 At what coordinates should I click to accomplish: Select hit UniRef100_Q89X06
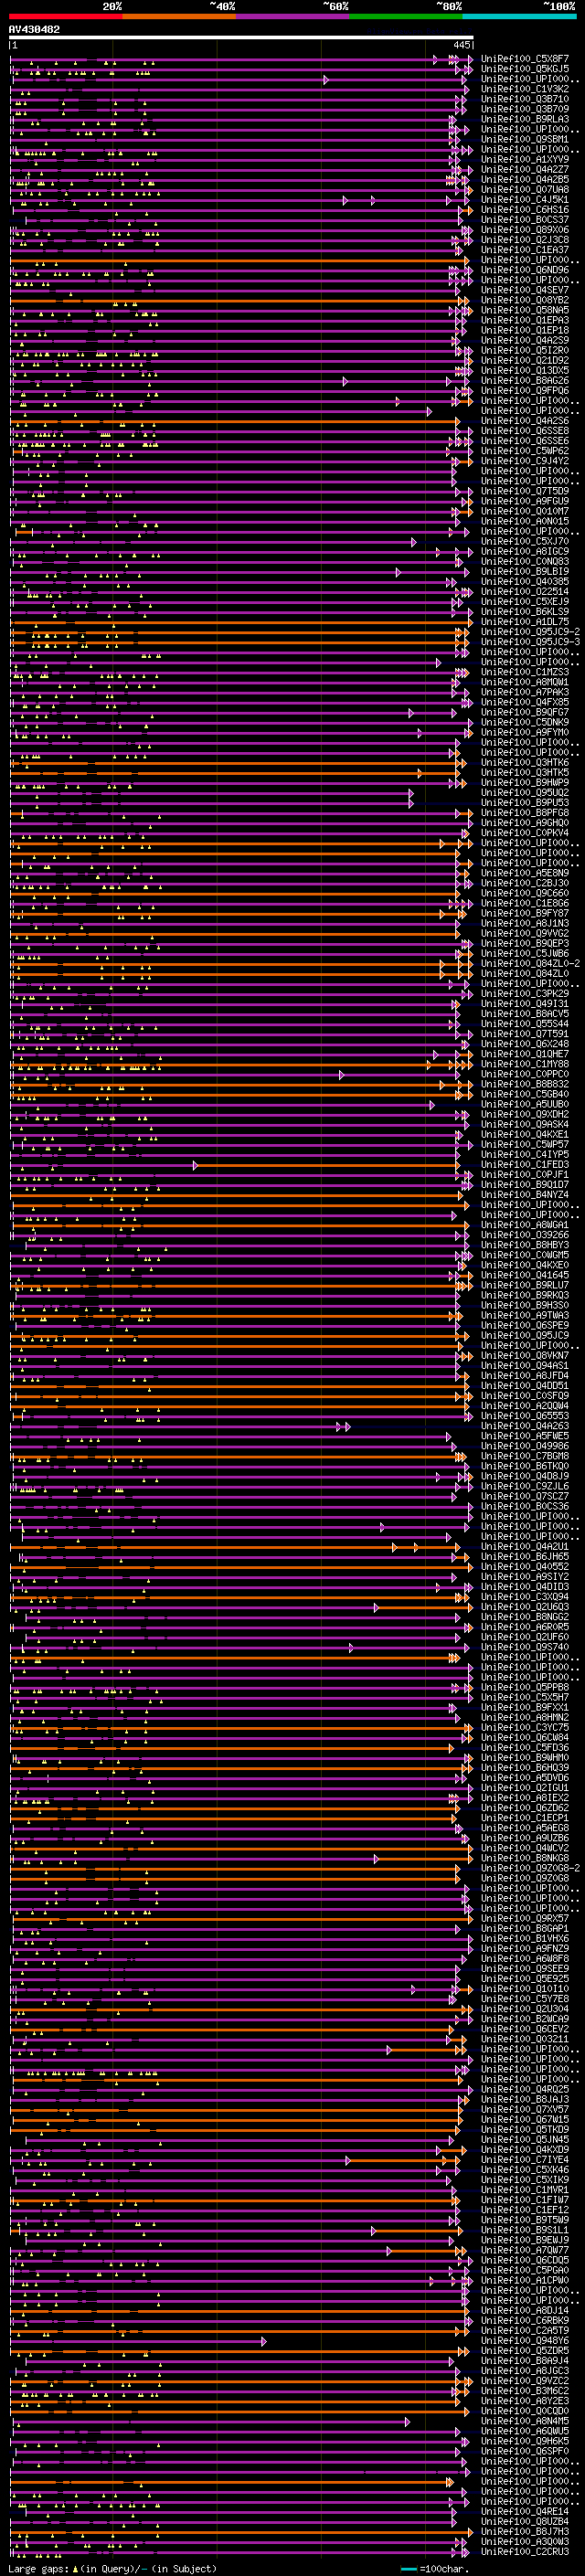(525, 230)
